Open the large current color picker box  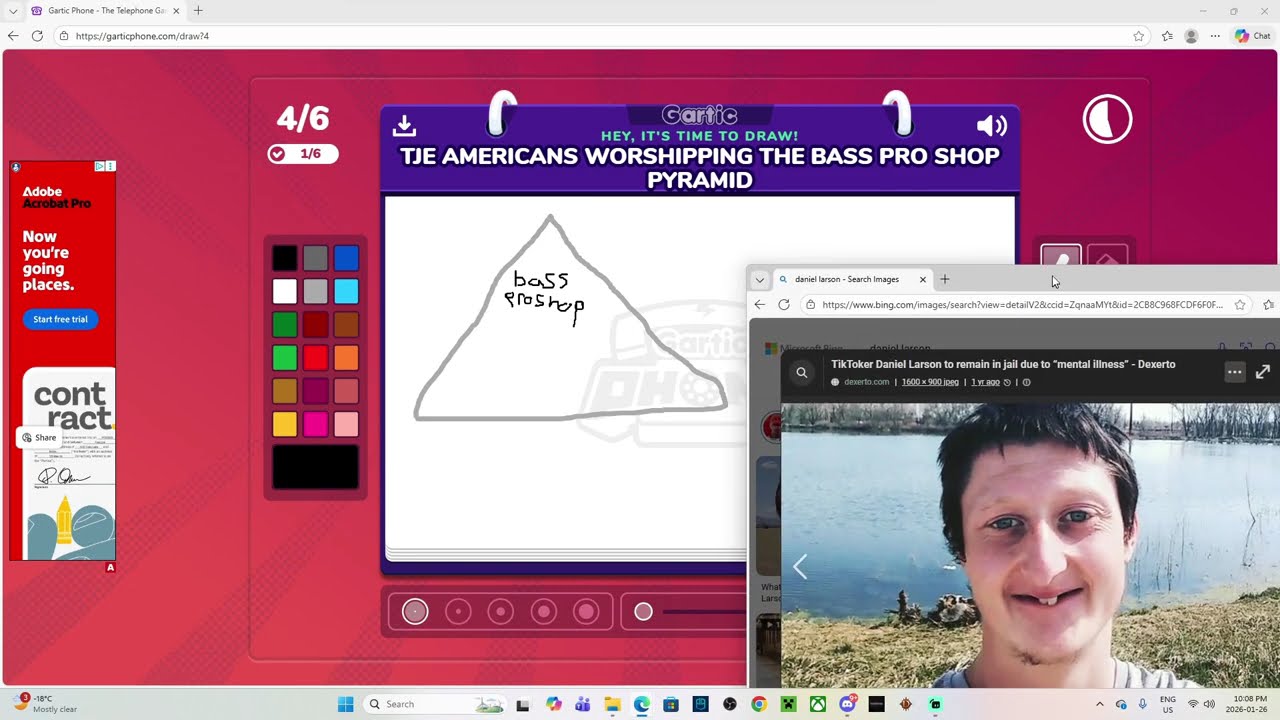315,467
